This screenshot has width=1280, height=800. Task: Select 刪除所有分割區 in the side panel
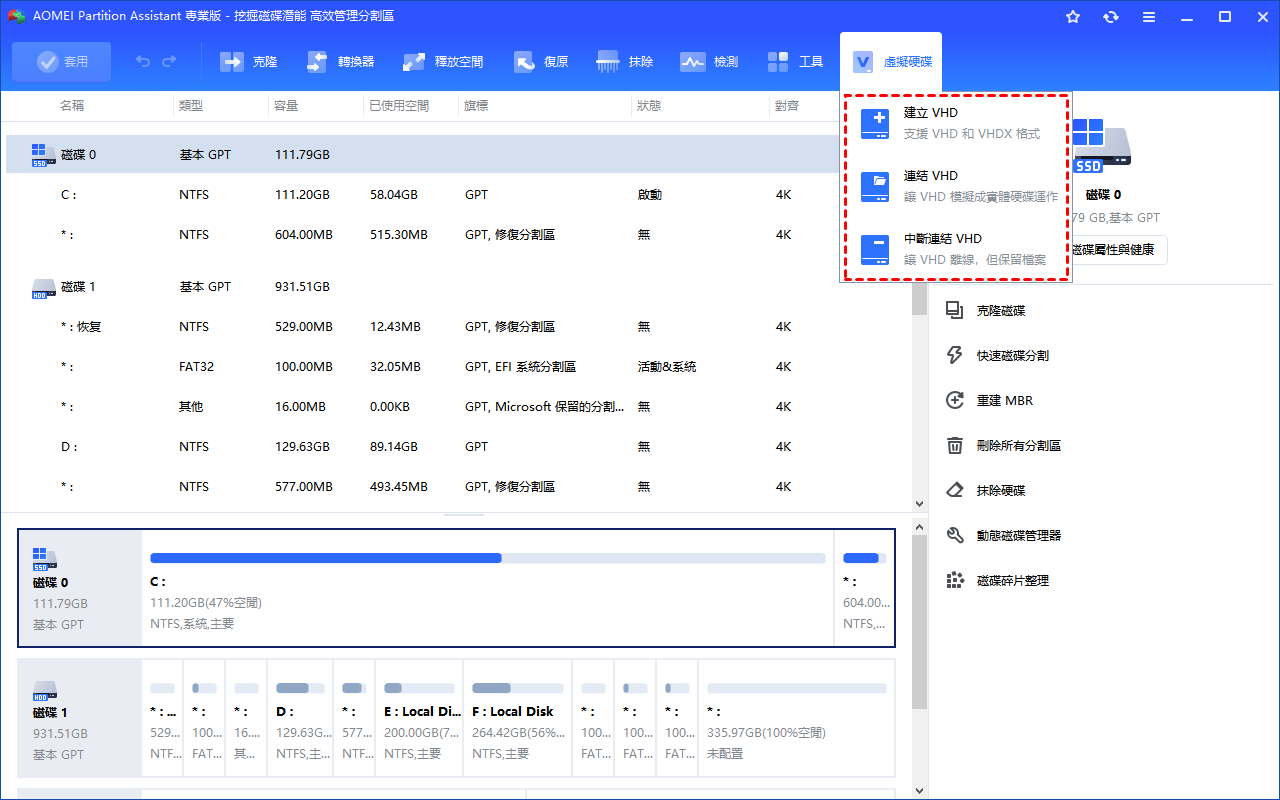point(1004,446)
